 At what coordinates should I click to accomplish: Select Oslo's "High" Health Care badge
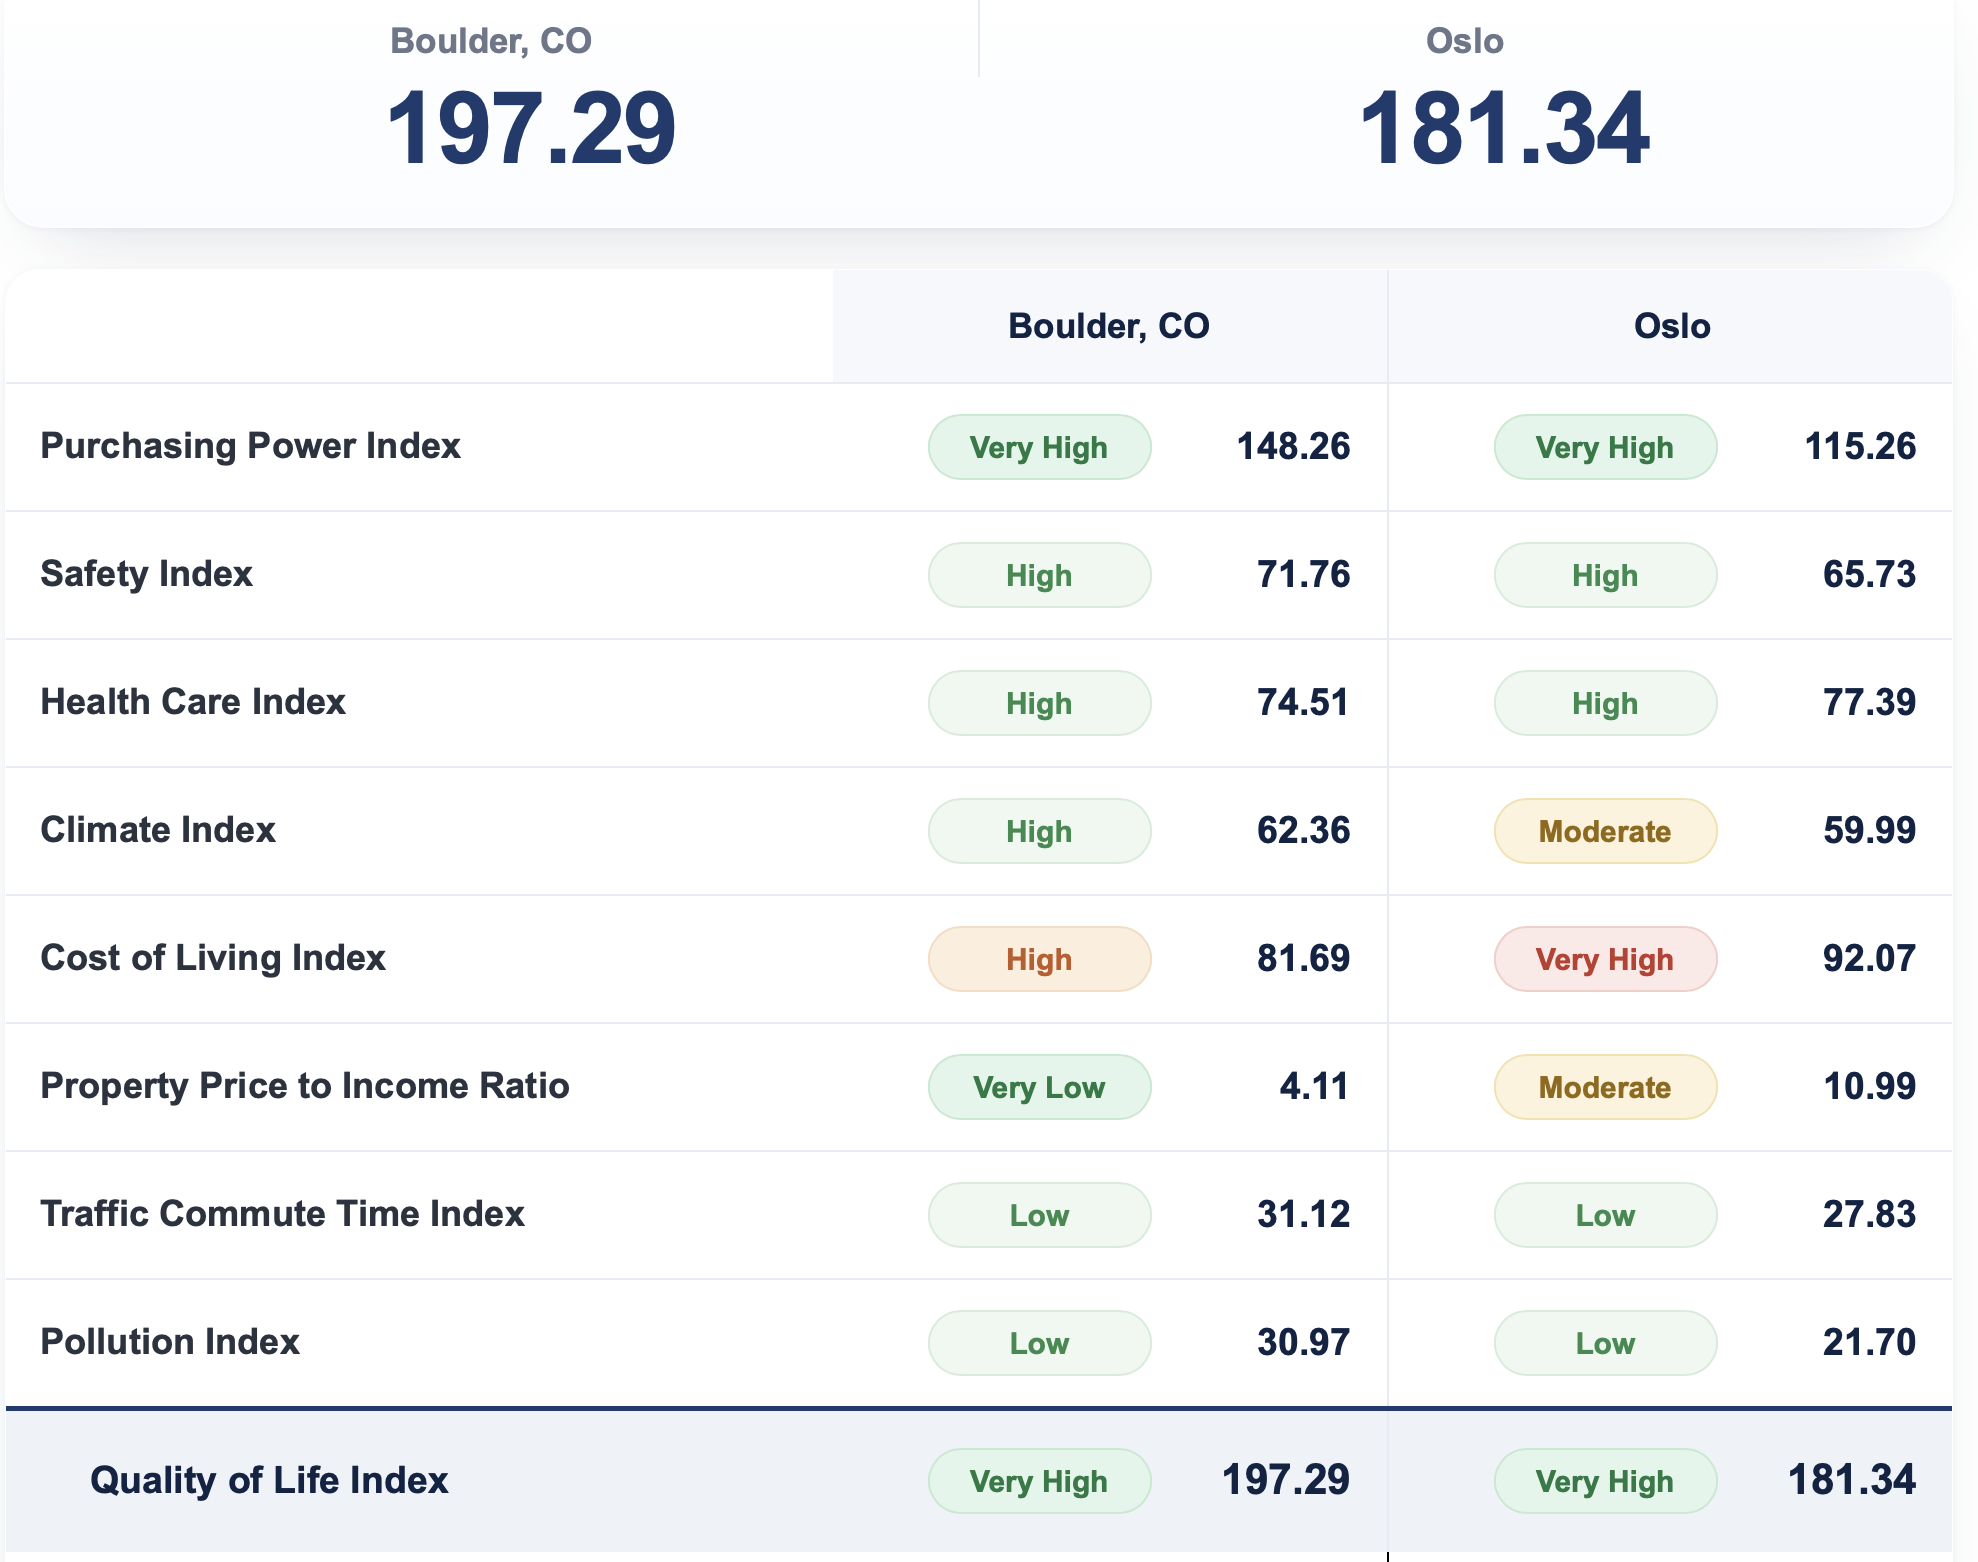(x=1606, y=703)
